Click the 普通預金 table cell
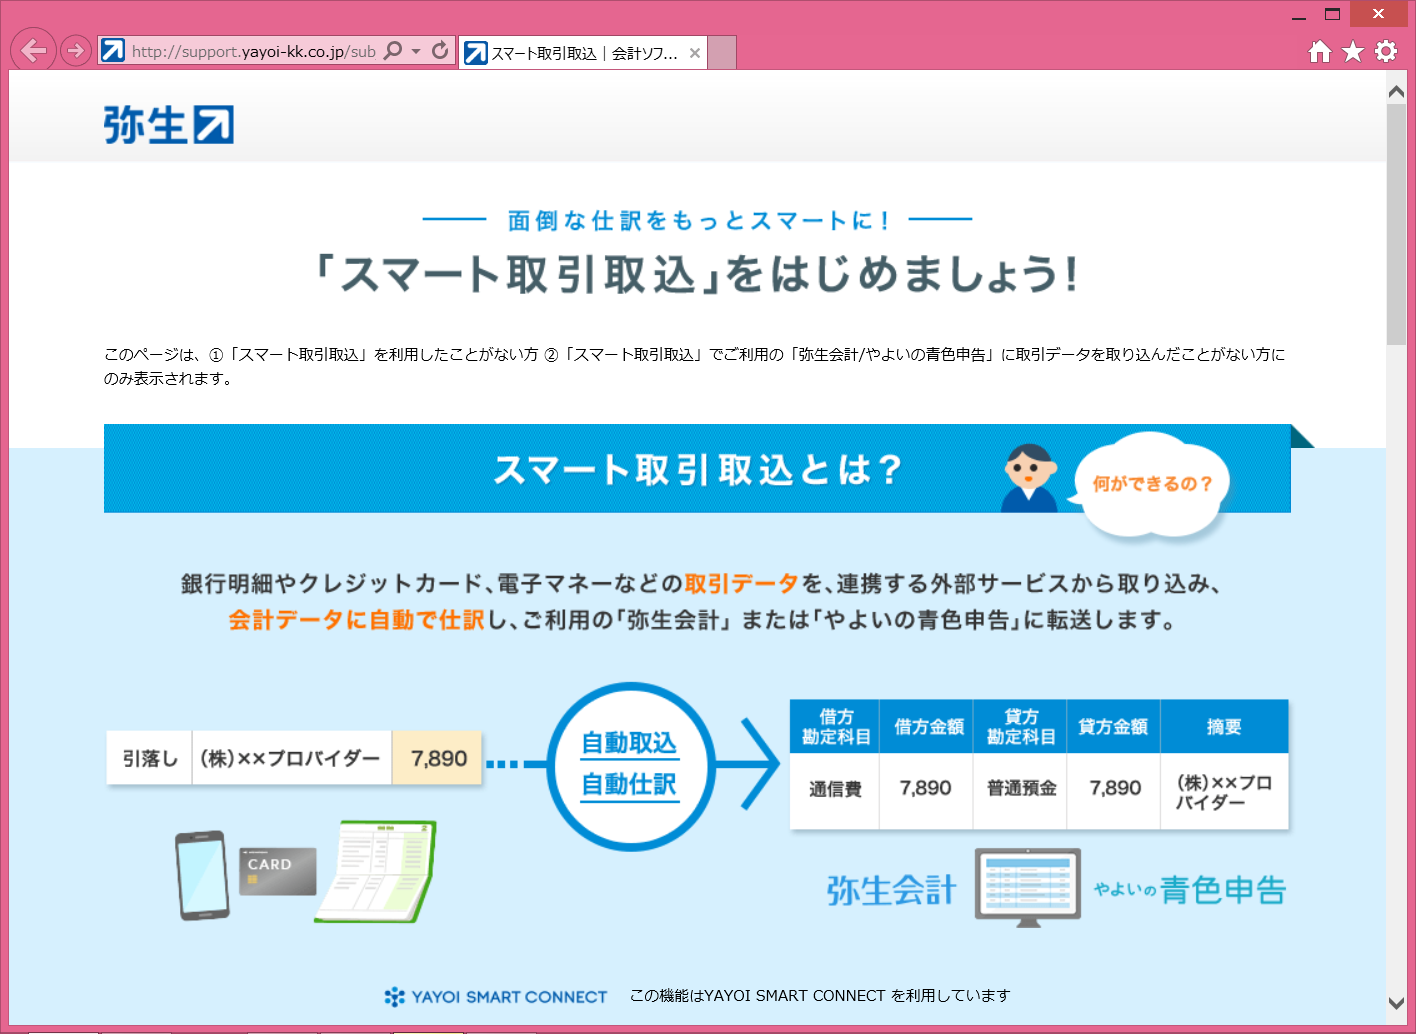1416x1034 pixels. 1021,789
